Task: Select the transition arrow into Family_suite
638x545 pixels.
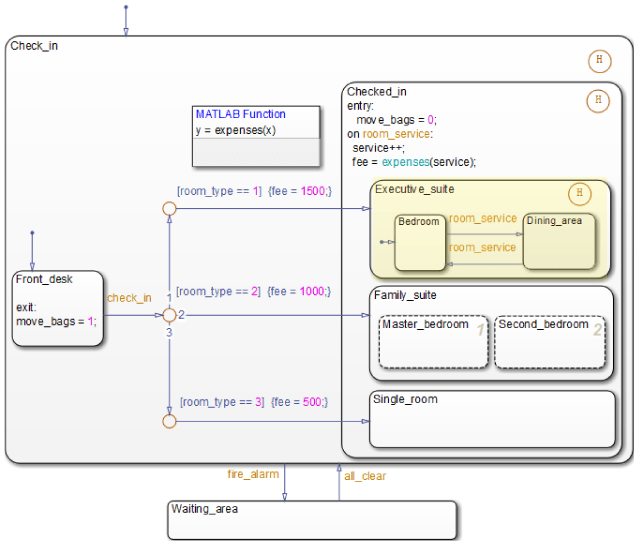Action: point(273,315)
